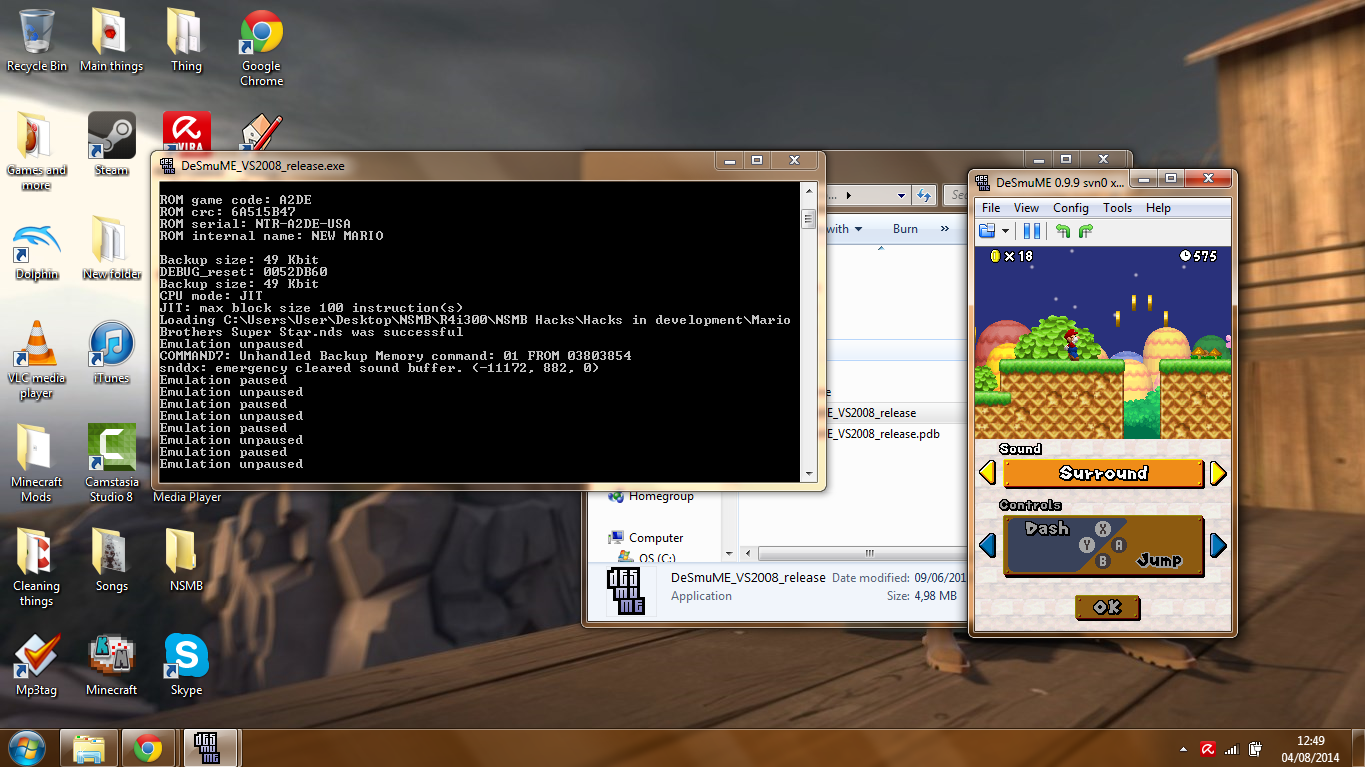This screenshot has height=767, width=1365.
Task: Open the DeSmuME Config menu
Action: click(1071, 208)
